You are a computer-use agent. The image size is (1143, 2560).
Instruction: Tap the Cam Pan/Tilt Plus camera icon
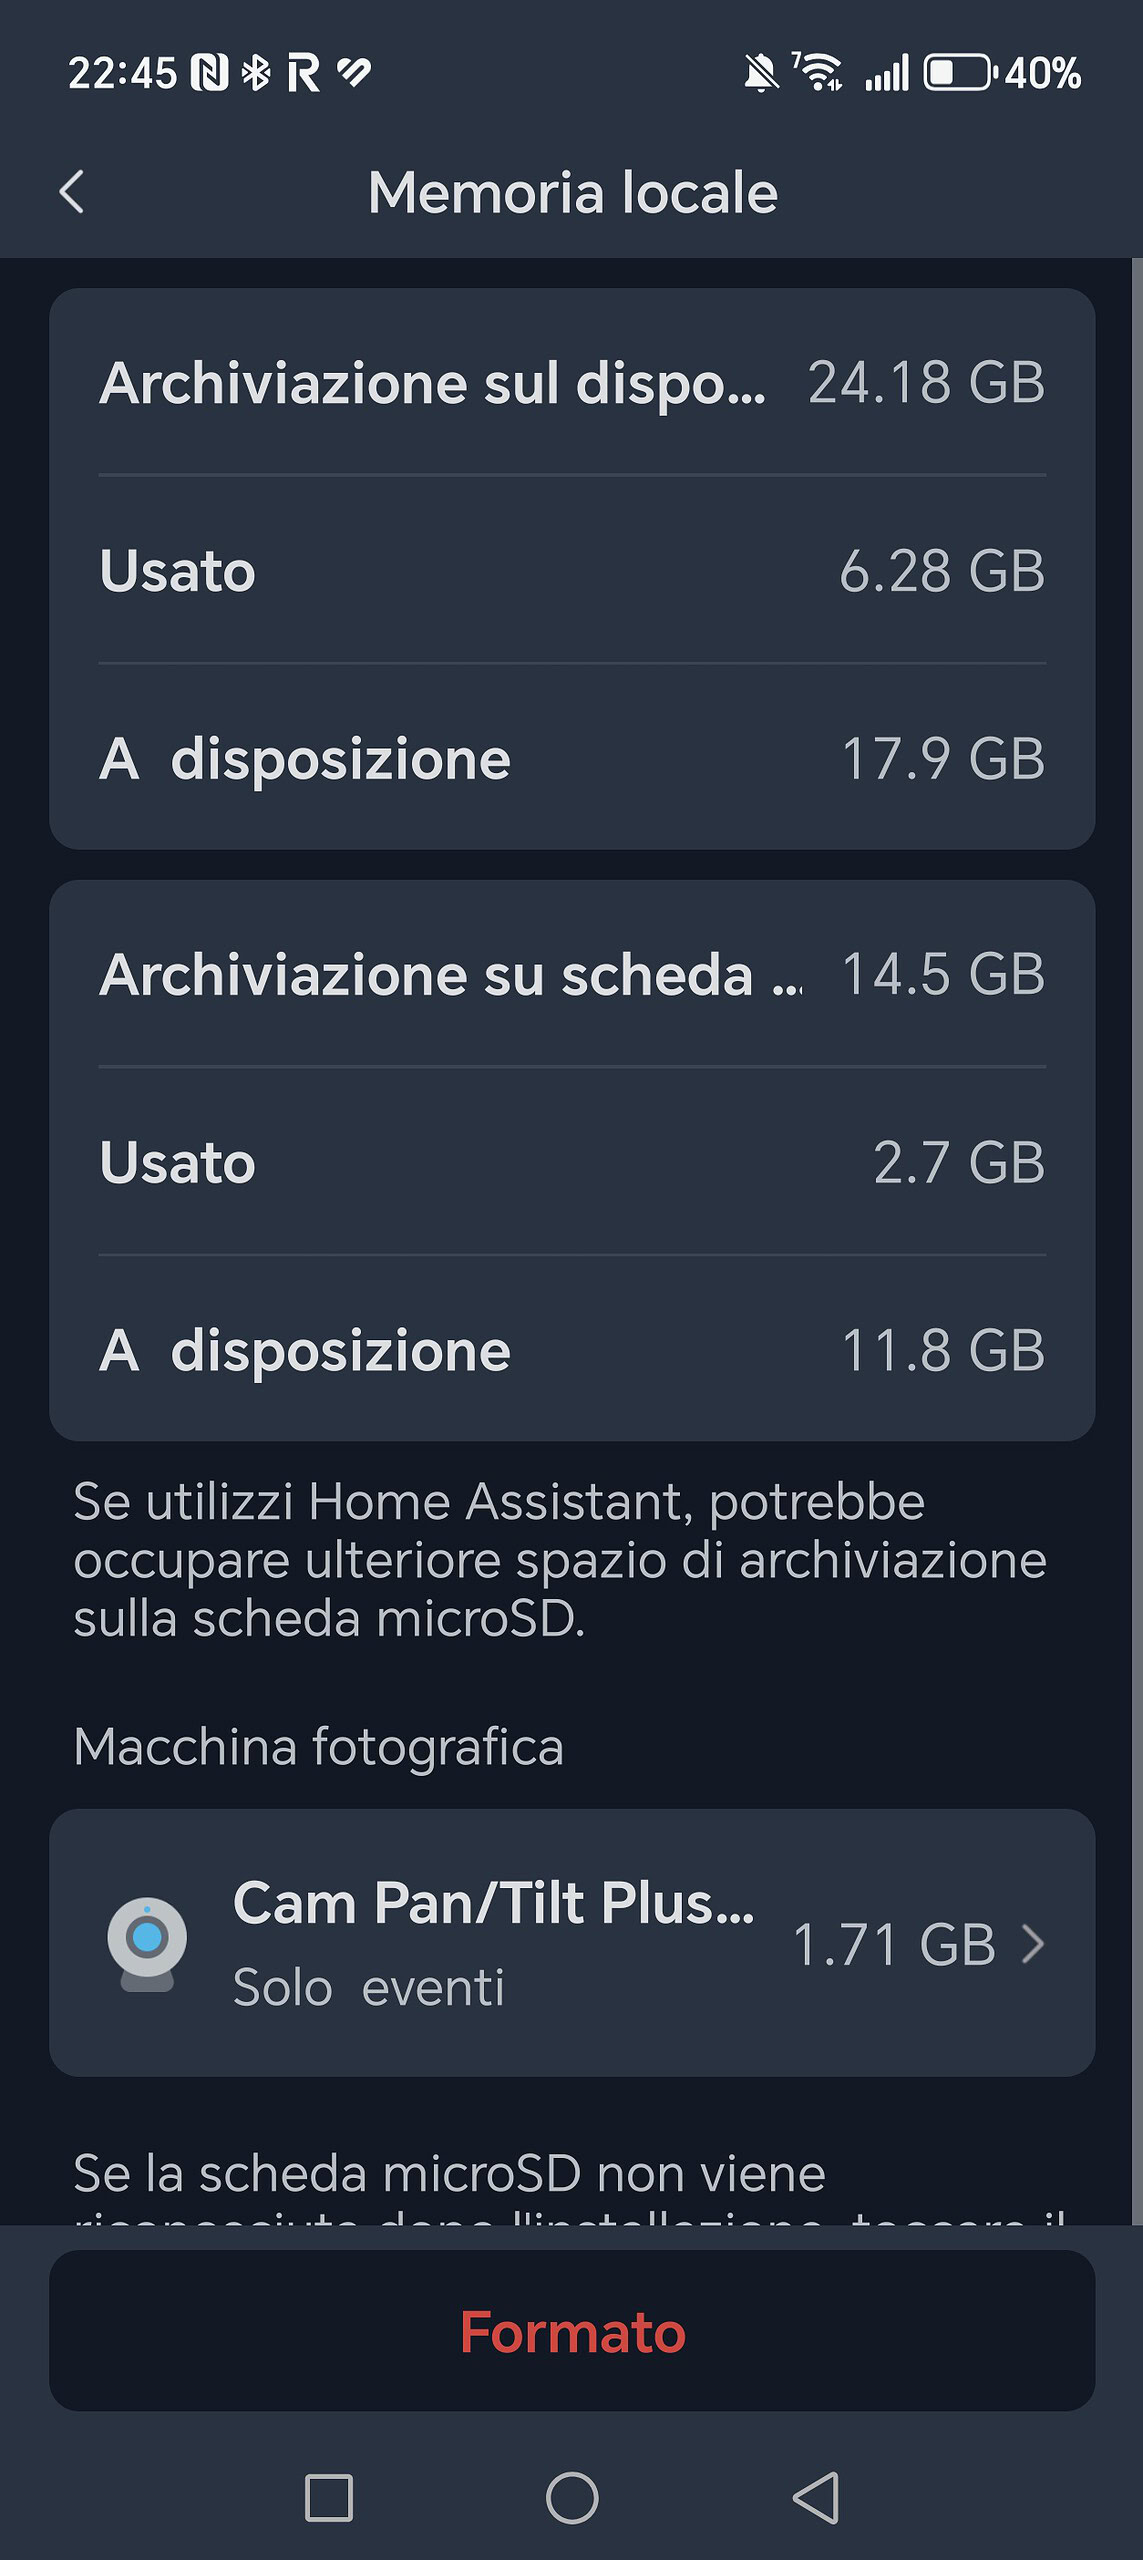tap(147, 1944)
